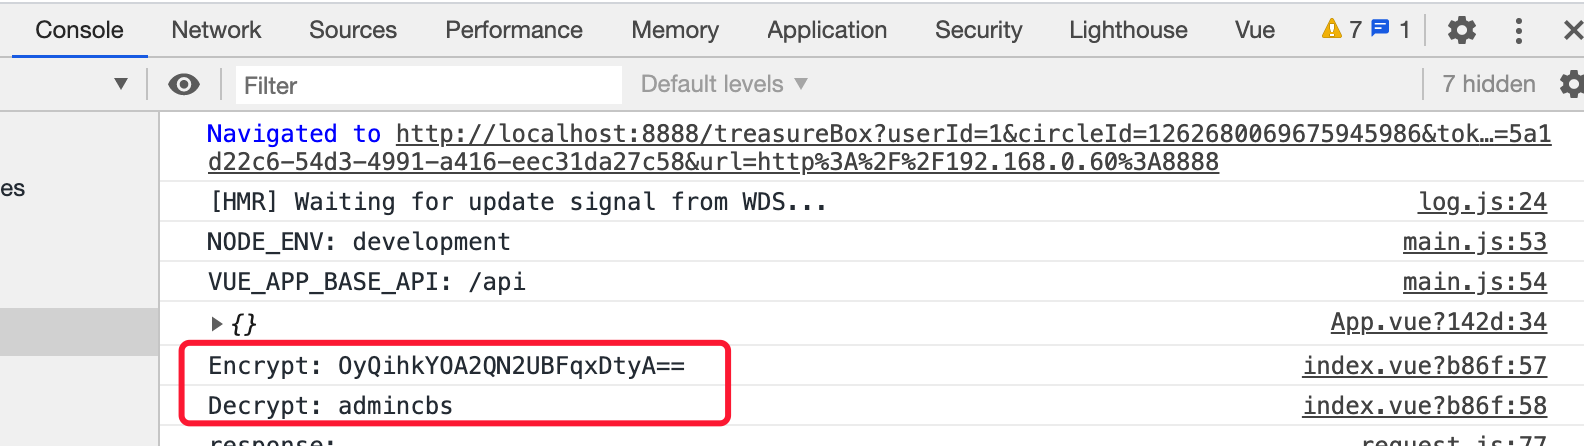Viewport: 1584px width, 446px height.
Task: Click the blue messages count icon
Action: point(1380,29)
